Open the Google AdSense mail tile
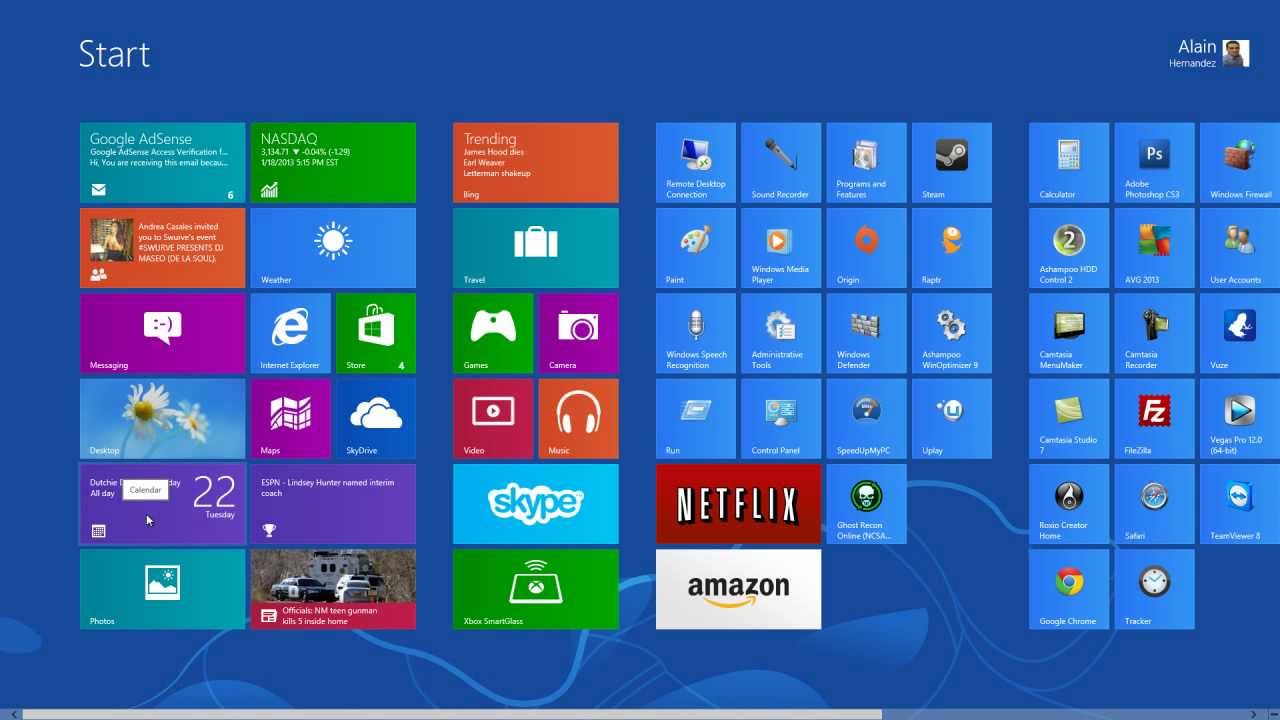Screen dimensions: 1280x720 point(163,163)
